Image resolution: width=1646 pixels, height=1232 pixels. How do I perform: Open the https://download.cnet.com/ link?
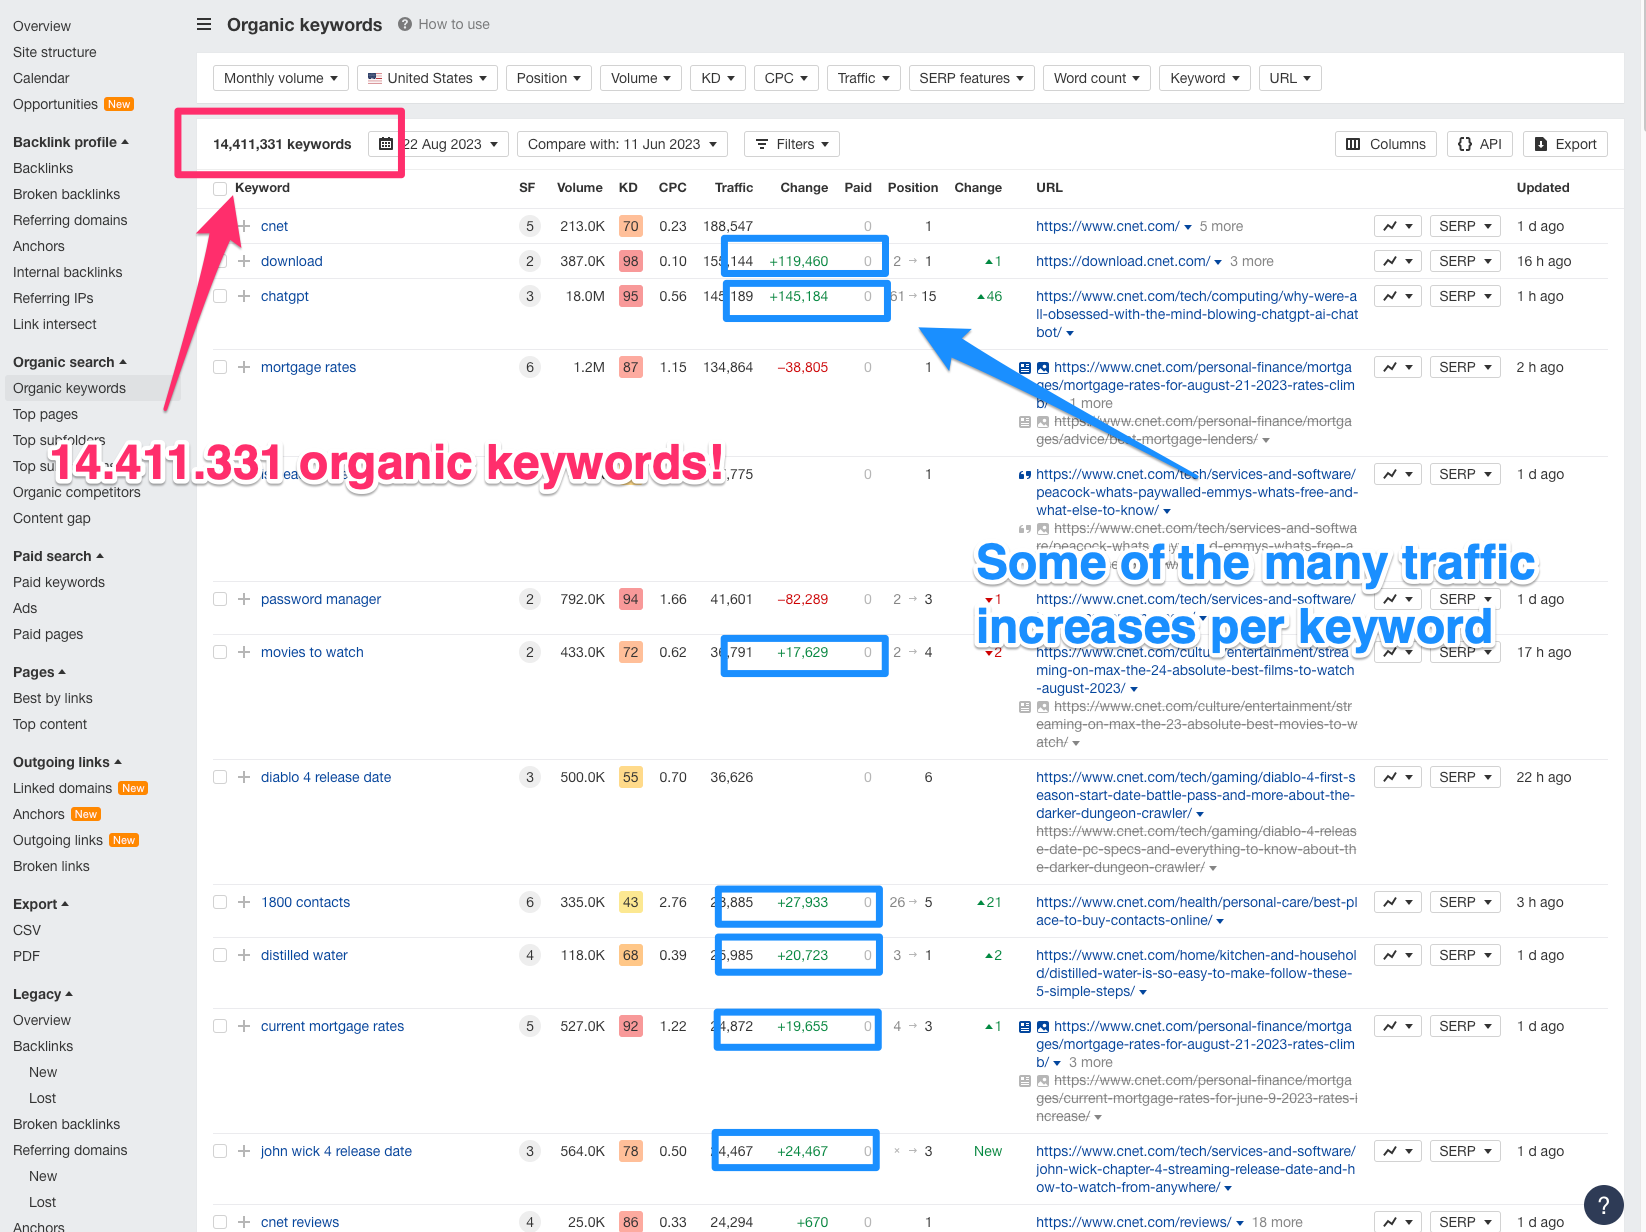point(1122,261)
